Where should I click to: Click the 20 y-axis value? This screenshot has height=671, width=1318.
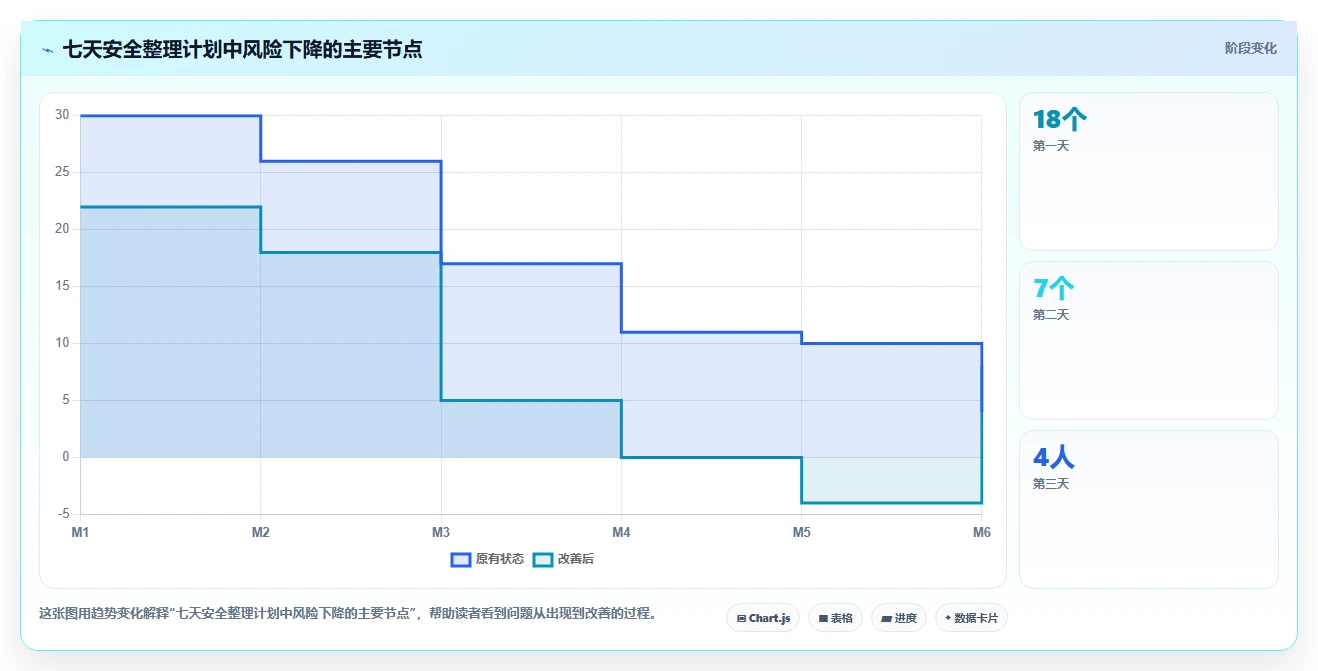(x=62, y=229)
